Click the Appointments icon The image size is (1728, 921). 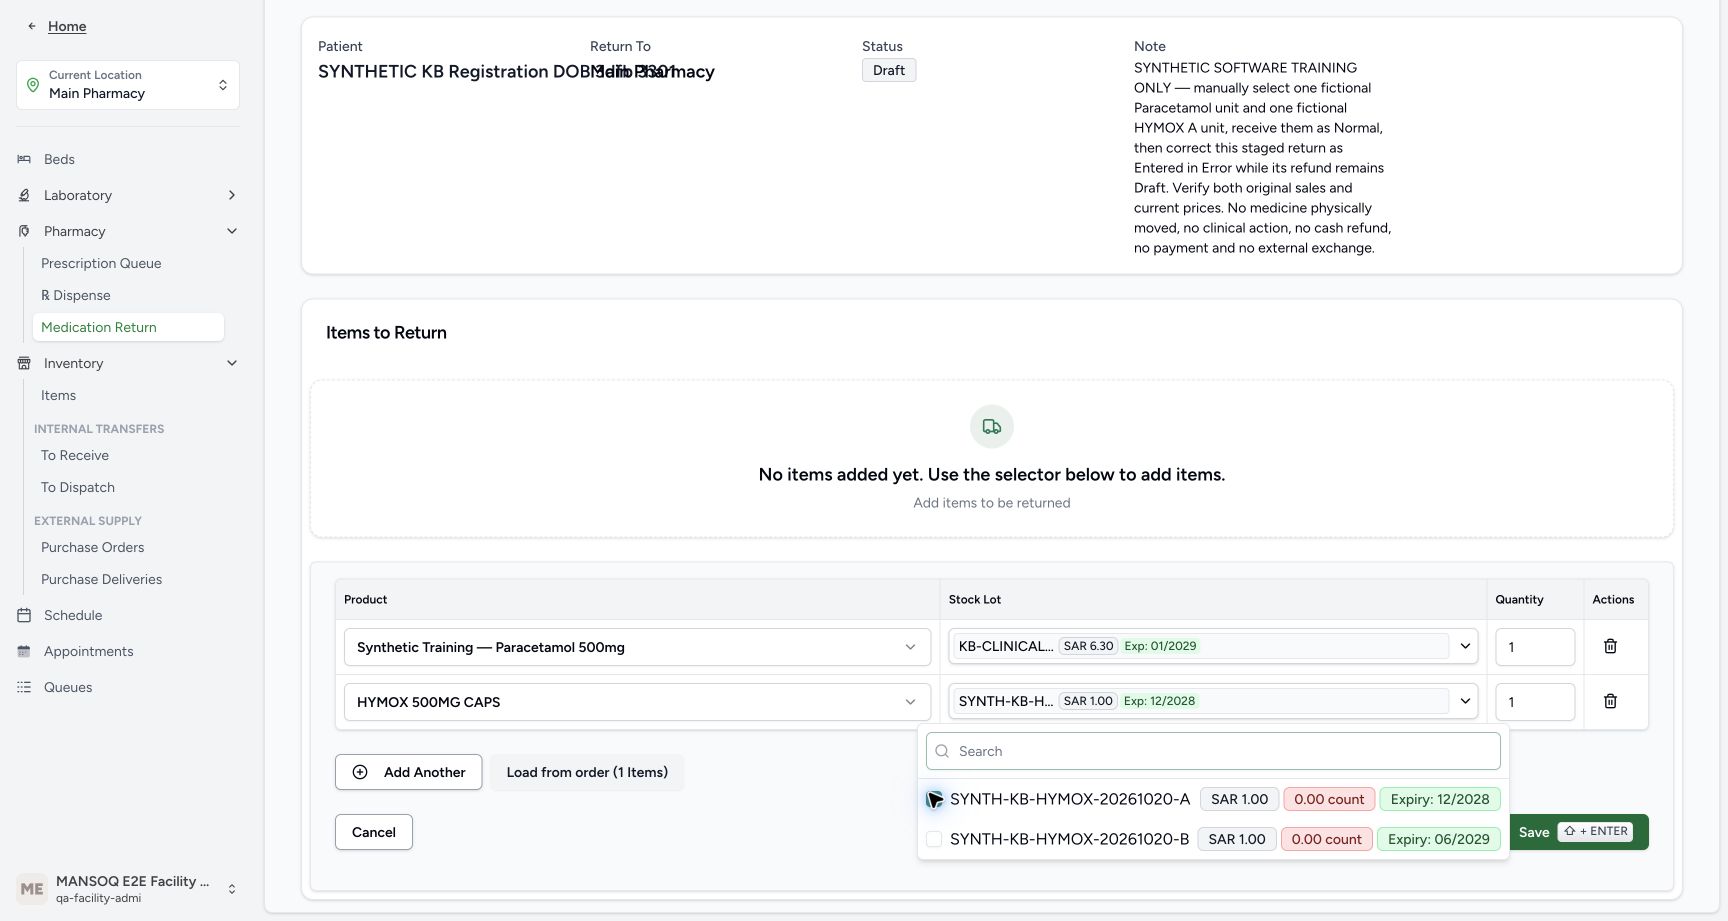(x=24, y=651)
